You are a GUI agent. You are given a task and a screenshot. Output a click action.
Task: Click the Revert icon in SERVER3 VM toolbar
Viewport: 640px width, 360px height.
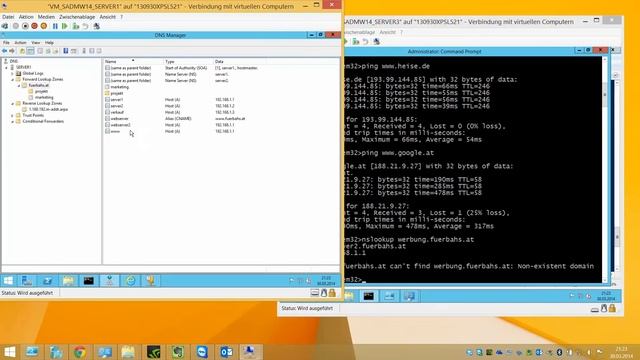point(365,42)
